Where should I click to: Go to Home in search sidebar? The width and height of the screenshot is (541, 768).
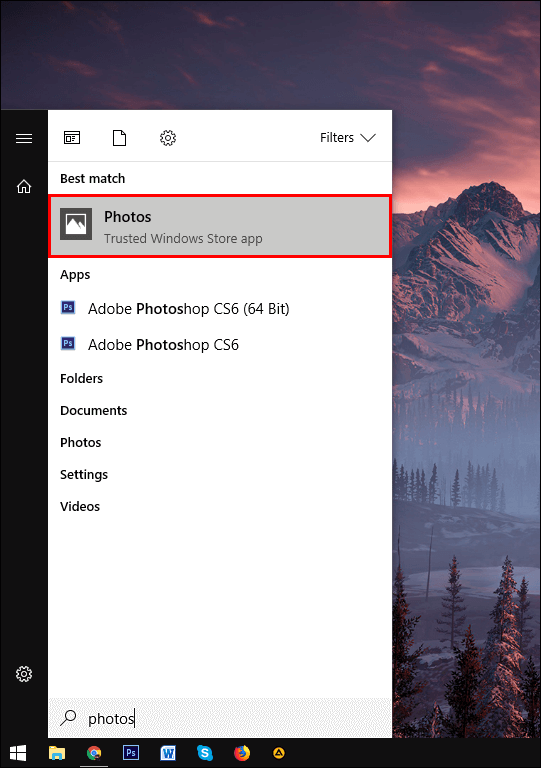pyautogui.click(x=24, y=186)
